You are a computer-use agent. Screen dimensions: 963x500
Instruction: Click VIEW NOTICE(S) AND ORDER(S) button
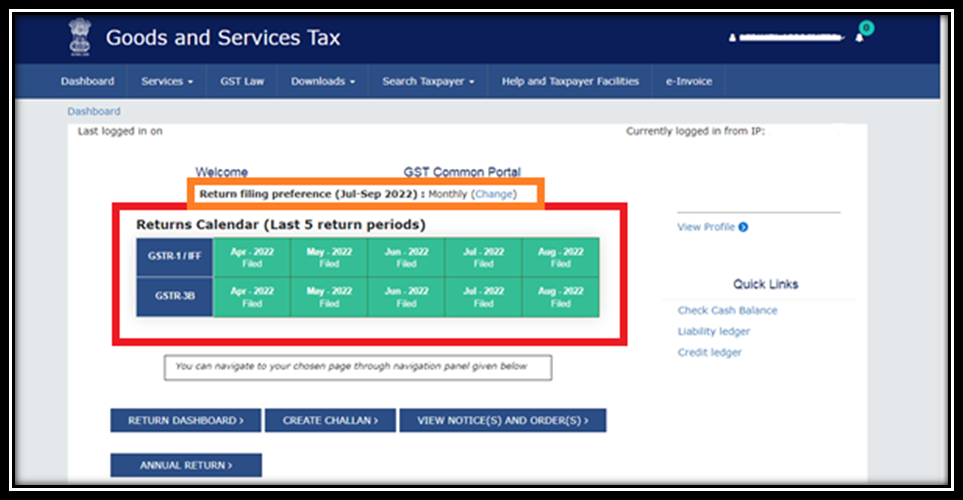pos(502,420)
